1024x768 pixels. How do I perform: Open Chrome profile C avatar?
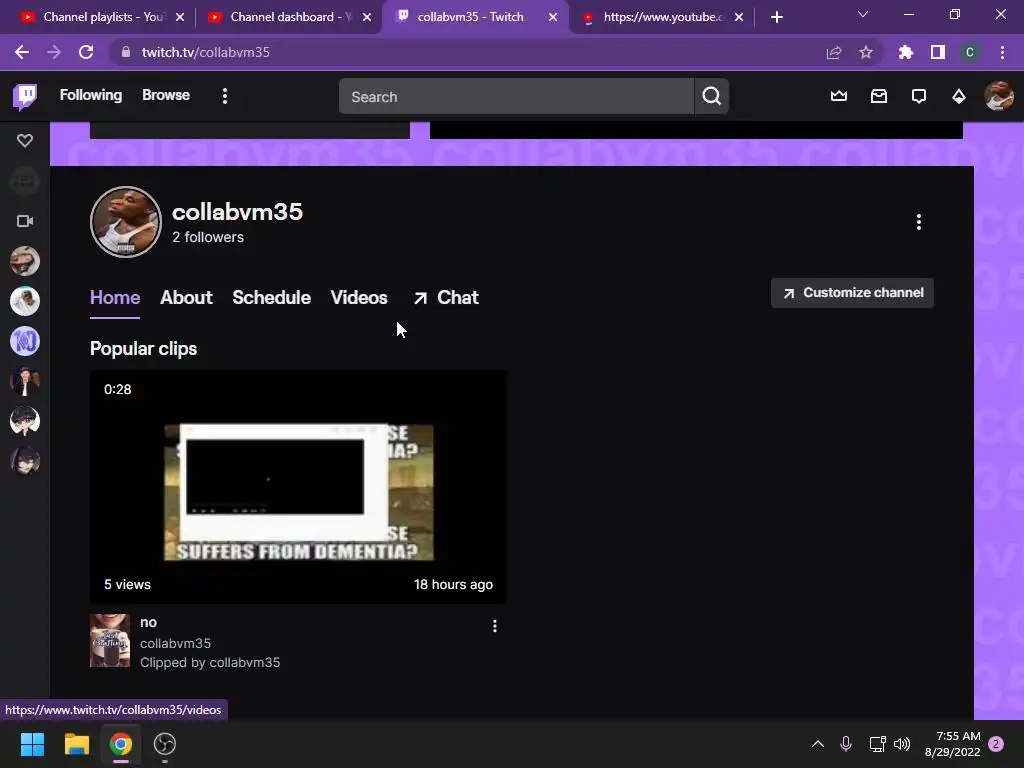(x=970, y=52)
